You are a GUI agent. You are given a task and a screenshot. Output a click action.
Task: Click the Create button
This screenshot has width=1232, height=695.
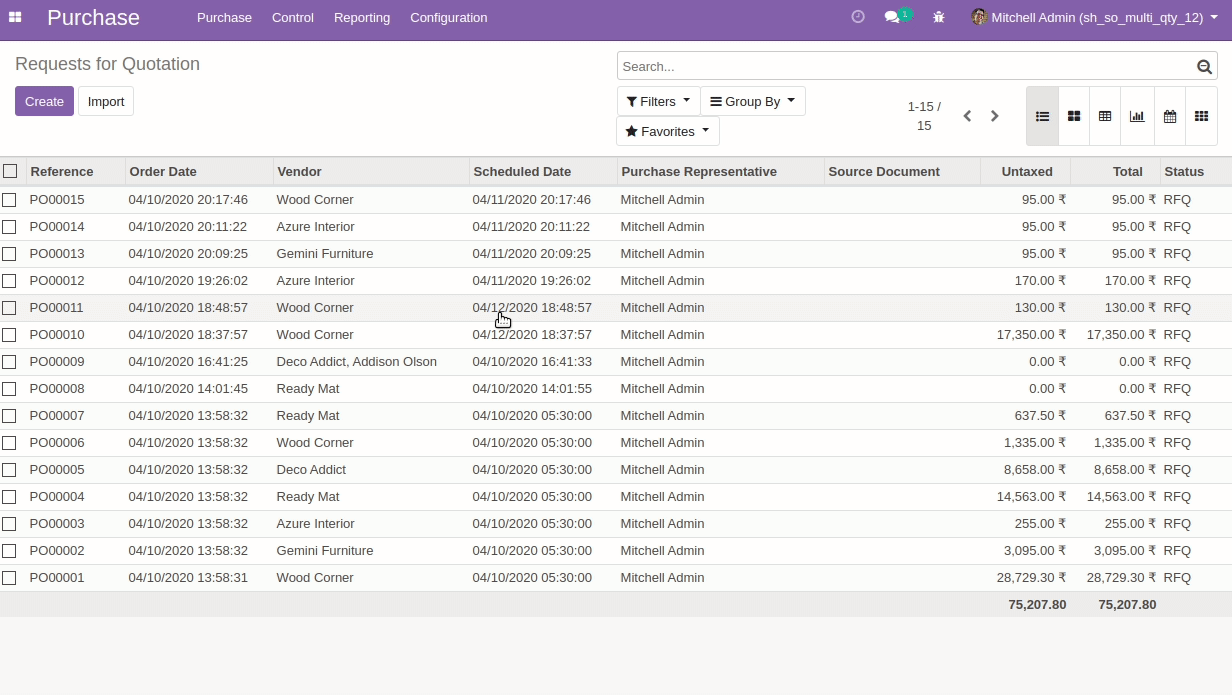tap(44, 101)
